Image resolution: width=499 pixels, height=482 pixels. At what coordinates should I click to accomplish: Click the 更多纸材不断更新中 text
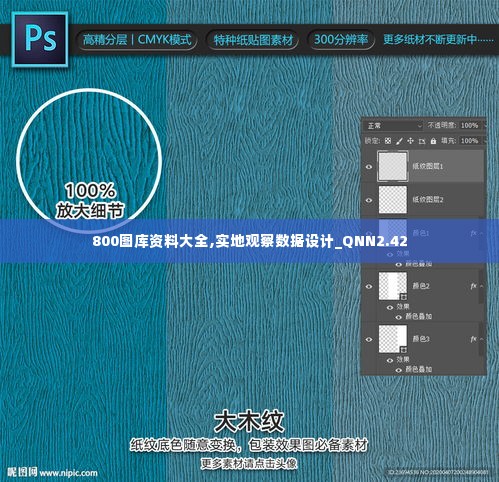438,40
